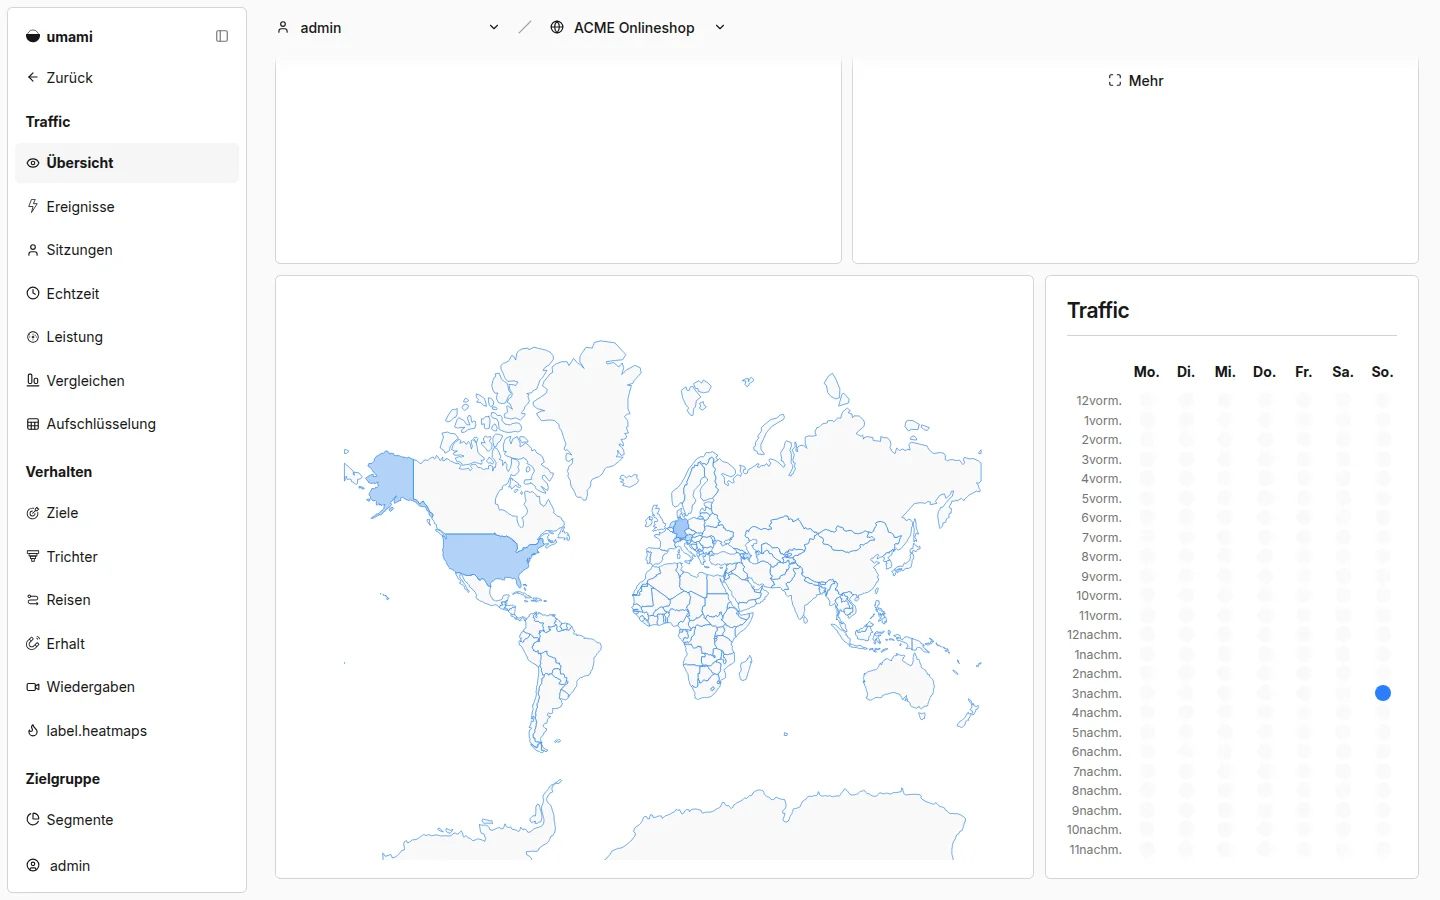1440x900 pixels.
Task: Click the highlighted United States on the map
Action: point(483,555)
